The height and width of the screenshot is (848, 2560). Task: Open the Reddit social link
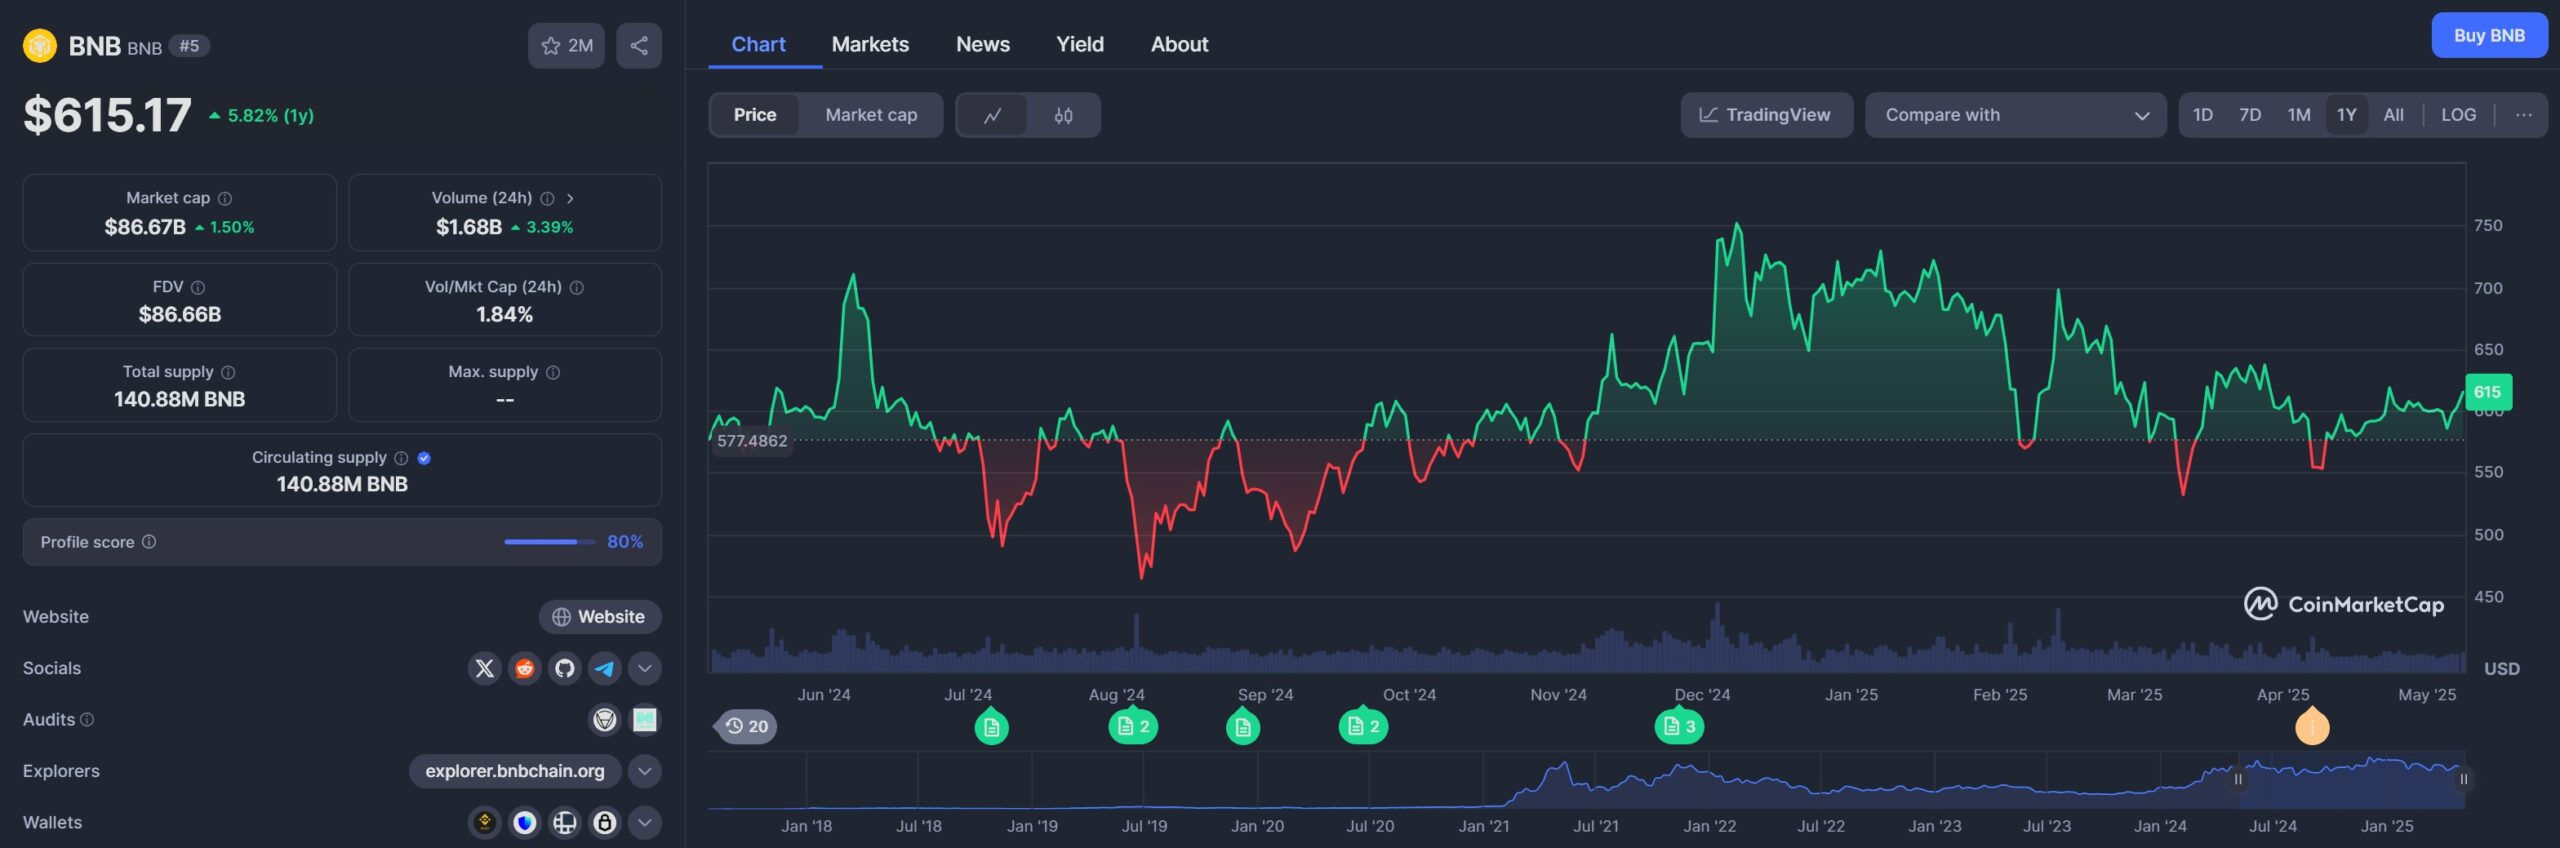(x=525, y=668)
